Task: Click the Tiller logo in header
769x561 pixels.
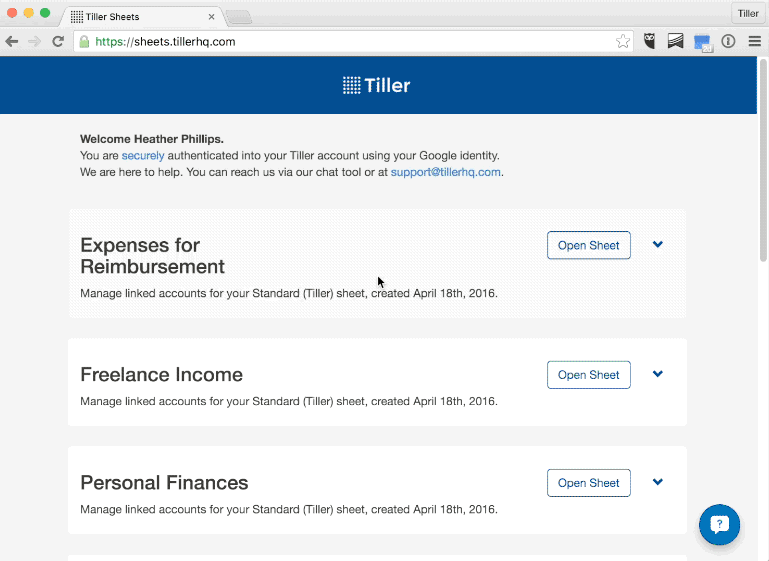Action: click(377, 85)
